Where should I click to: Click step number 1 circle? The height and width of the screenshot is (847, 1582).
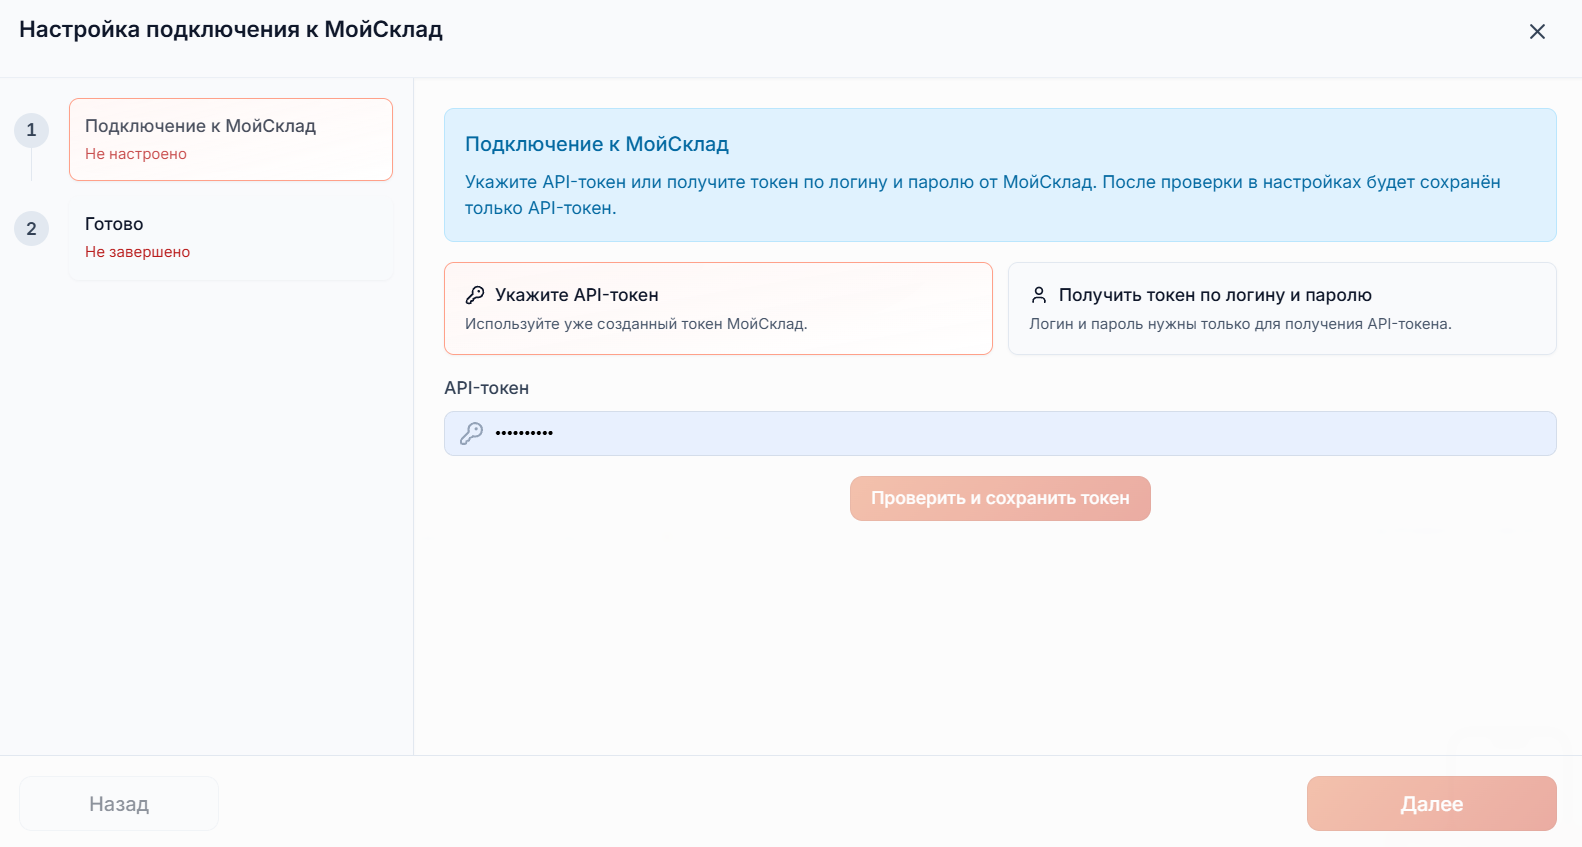31,130
